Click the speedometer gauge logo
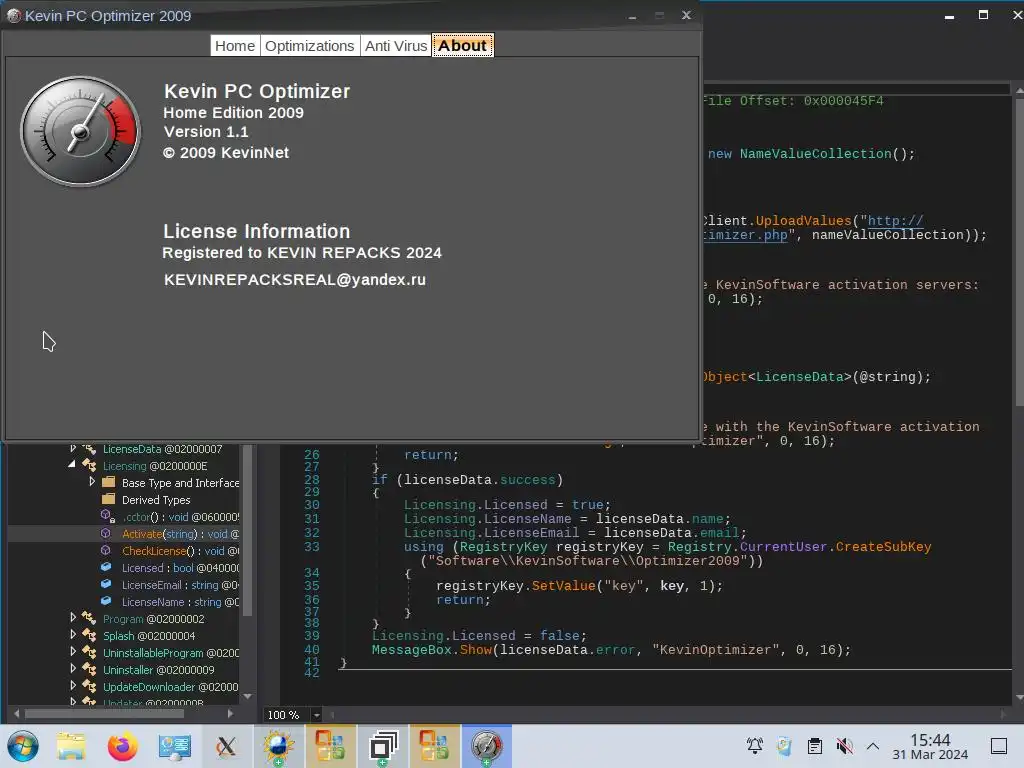Viewport: 1024px width, 768px height. [x=80, y=131]
